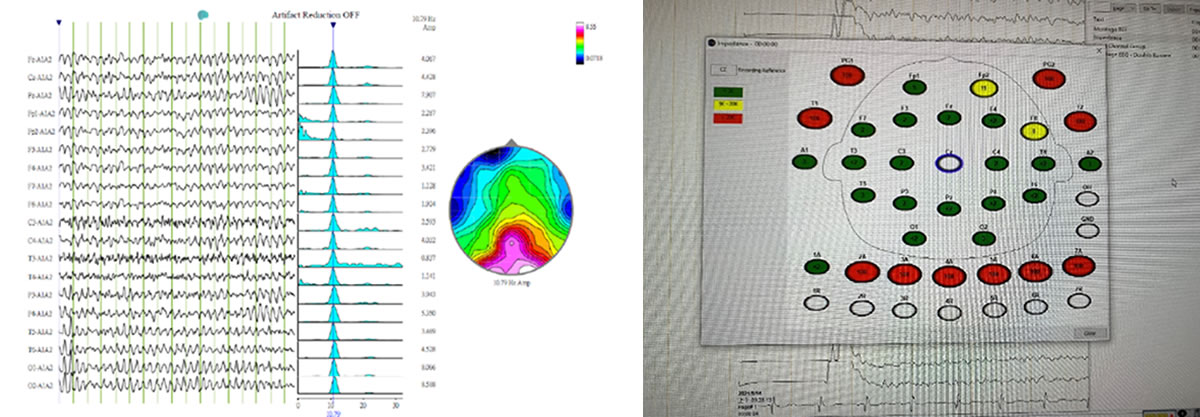Click the Fp2 yellow electrode indicator

pyautogui.click(x=984, y=88)
